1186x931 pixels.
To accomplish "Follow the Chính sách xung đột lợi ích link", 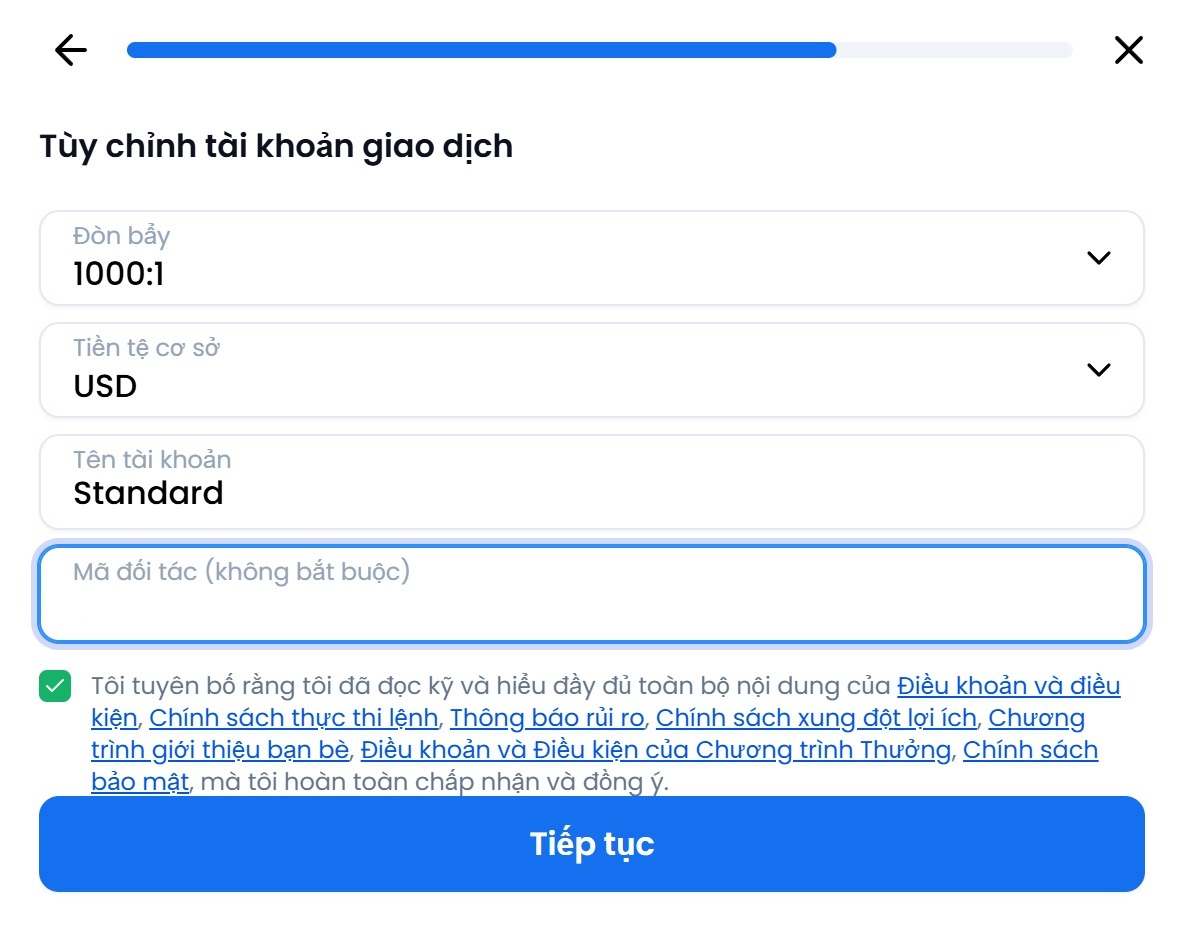I will click(x=815, y=718).
